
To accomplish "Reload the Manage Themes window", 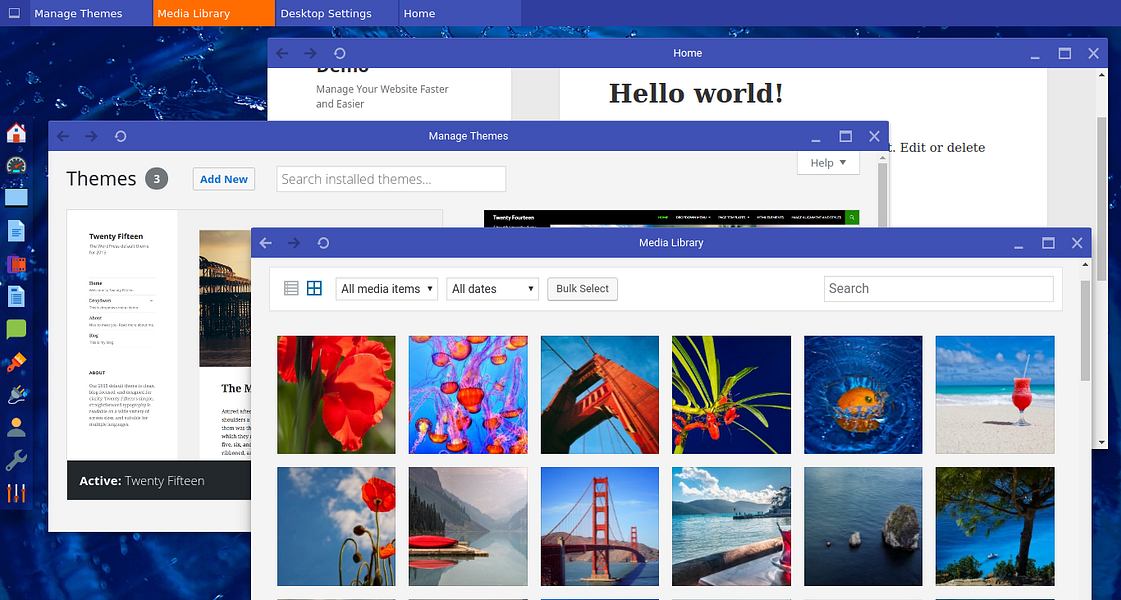I will [x=120, y=136].
